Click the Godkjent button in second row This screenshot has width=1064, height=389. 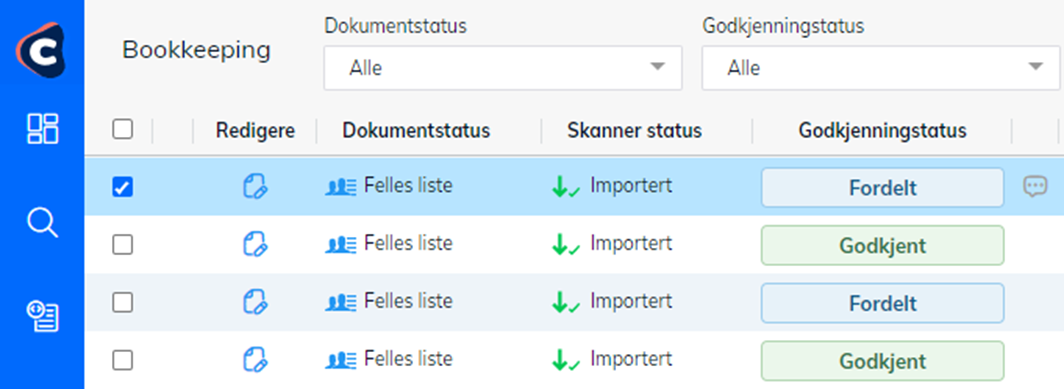point(882,245)
